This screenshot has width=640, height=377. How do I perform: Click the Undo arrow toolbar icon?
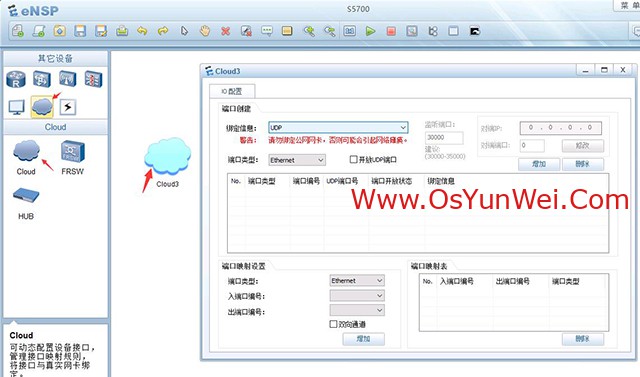point(142,31)
